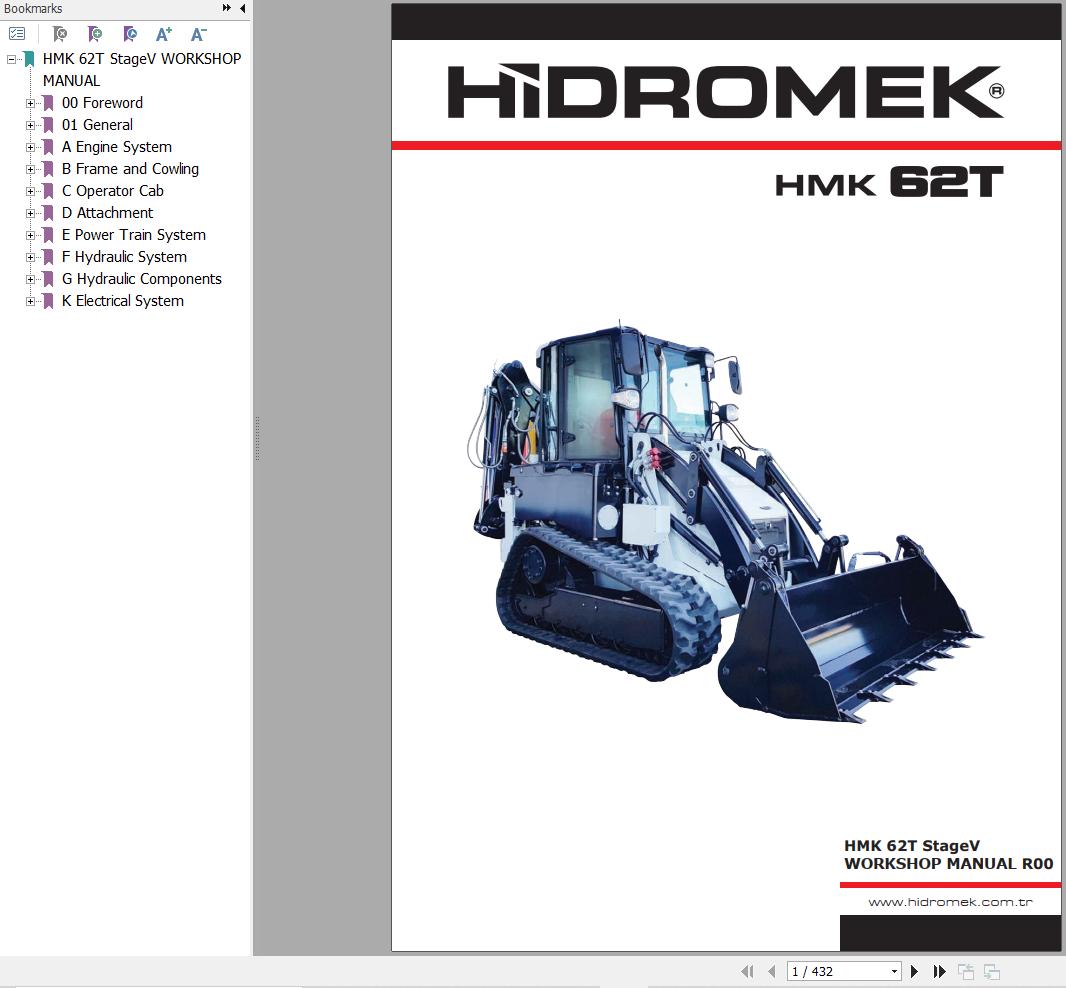Collapse the Bookmarks panel with left arrow

click(x=242, y=9)
